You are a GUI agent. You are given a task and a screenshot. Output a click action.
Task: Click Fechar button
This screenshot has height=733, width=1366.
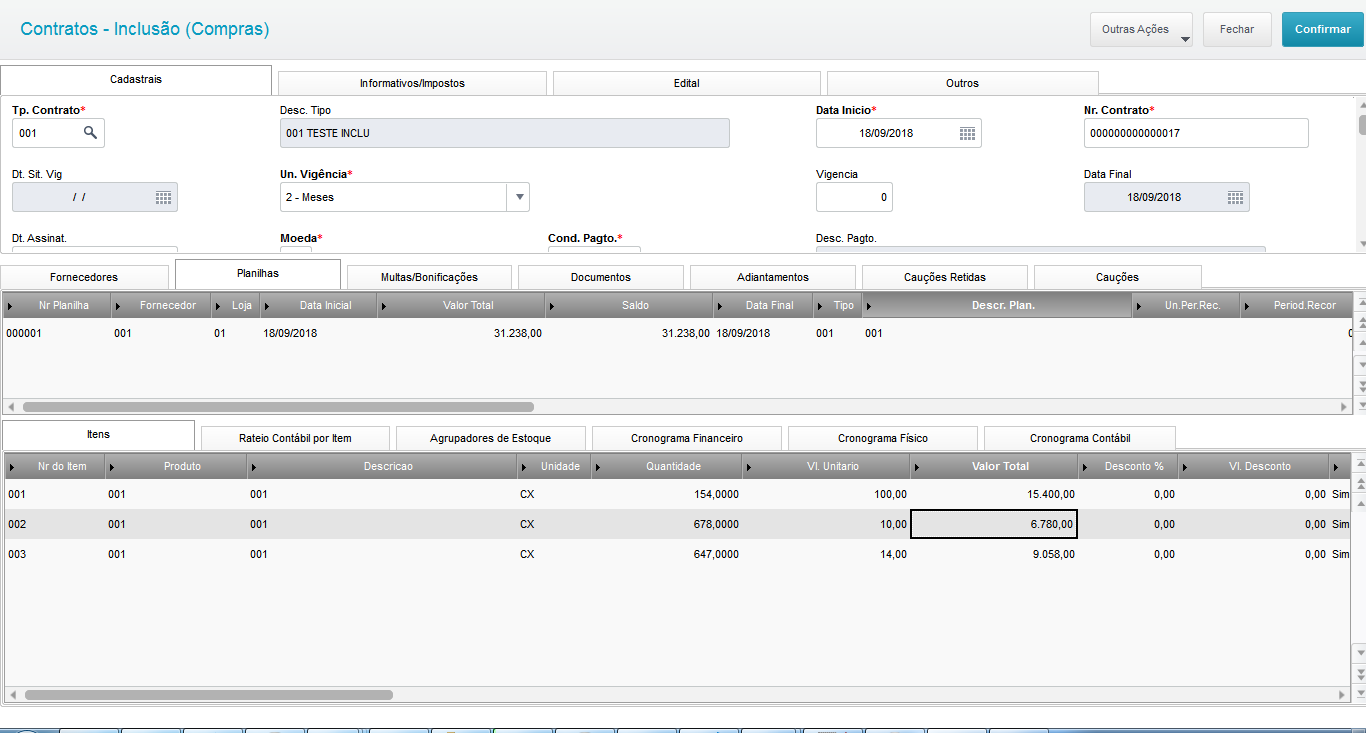tap(1237, 29)
